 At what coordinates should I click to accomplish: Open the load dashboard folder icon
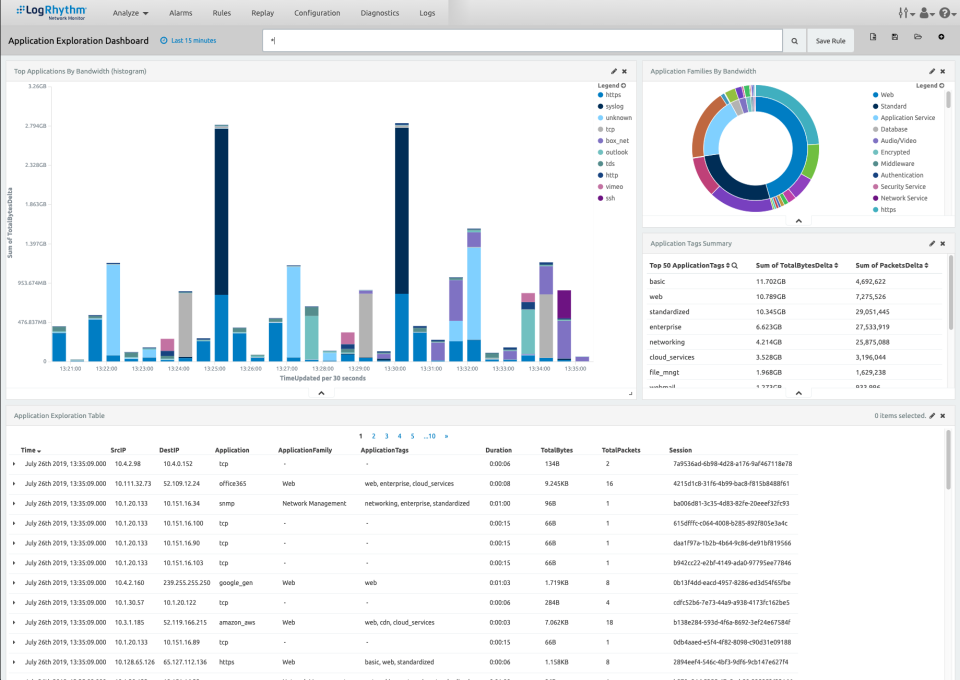pos(917,37)
